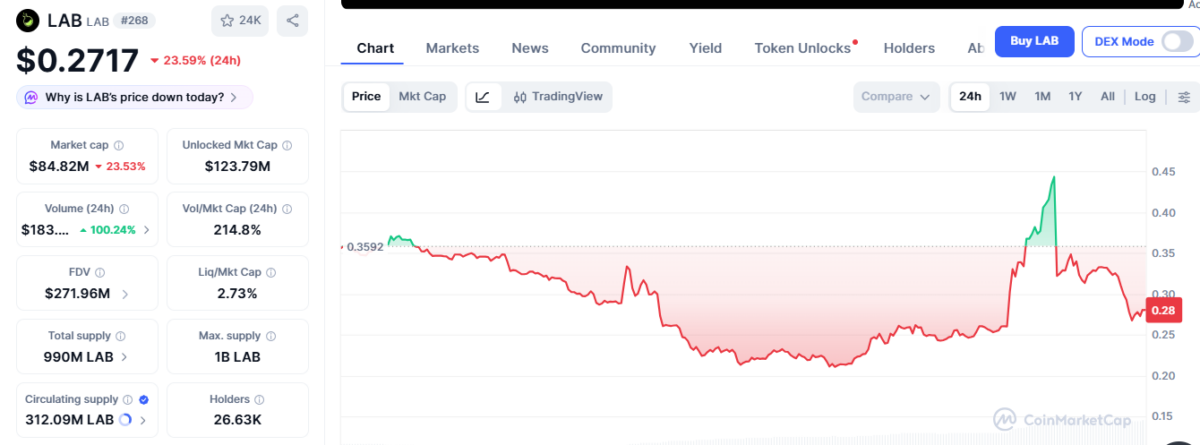Select the 24h time range
Image resolution: width=1200 pixels, height=445 pixels.
970,97
